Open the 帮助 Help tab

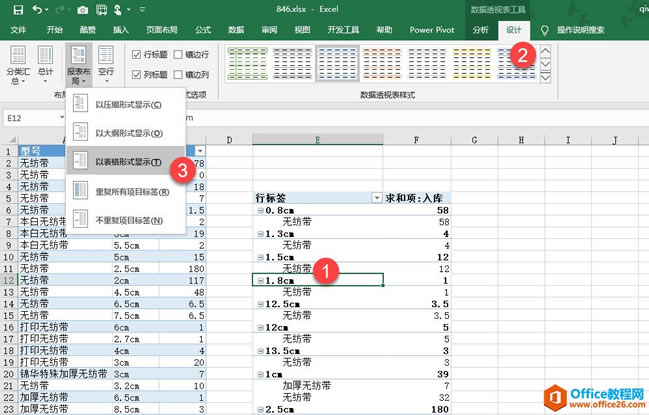[x=384, y=30]
